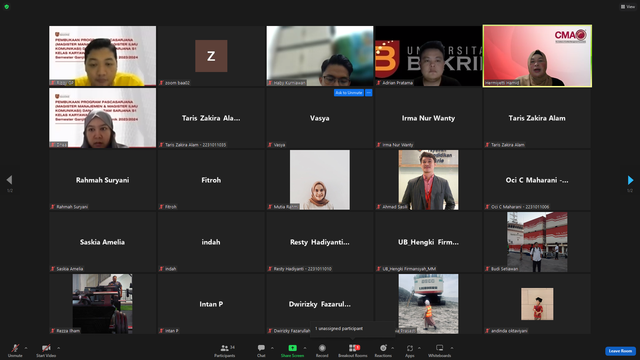Screen dimensions: 640x360
Task: Select the Mutia Rahmi profile photo tile
Action: (x=320, y=180)
